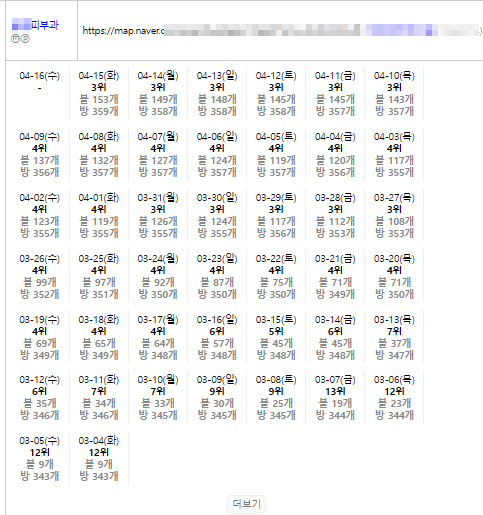The image size is (483, 515).
Task: Select the 03-16(일) cell ranked 6위
Action: point(217,337)
